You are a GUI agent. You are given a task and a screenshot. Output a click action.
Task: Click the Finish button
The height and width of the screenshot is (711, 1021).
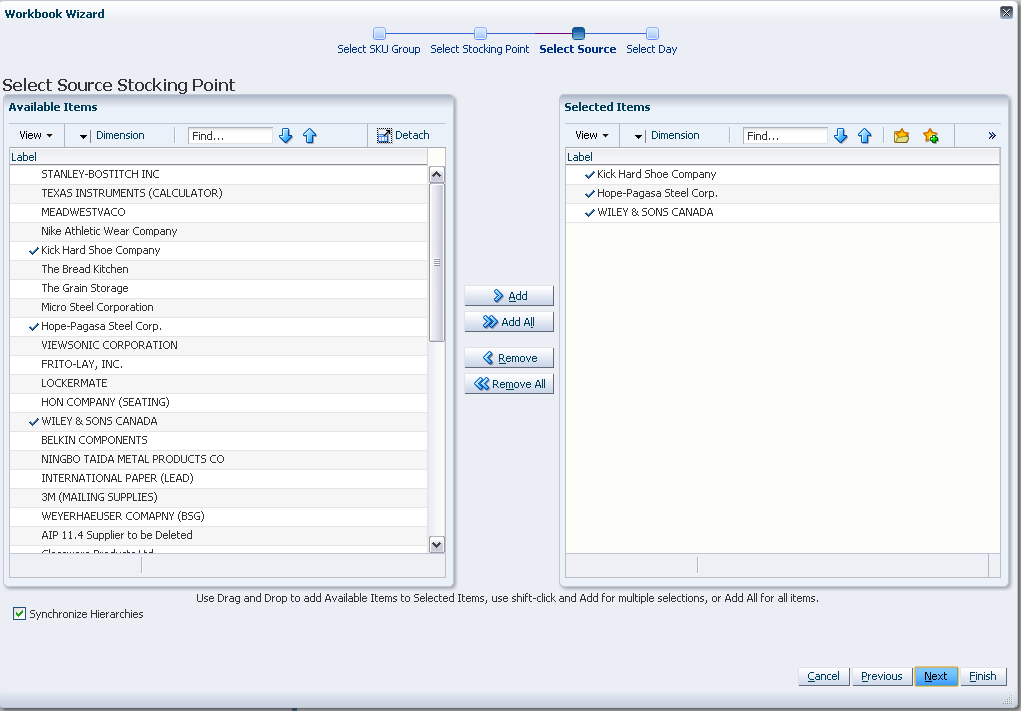(x=983, y=676)
